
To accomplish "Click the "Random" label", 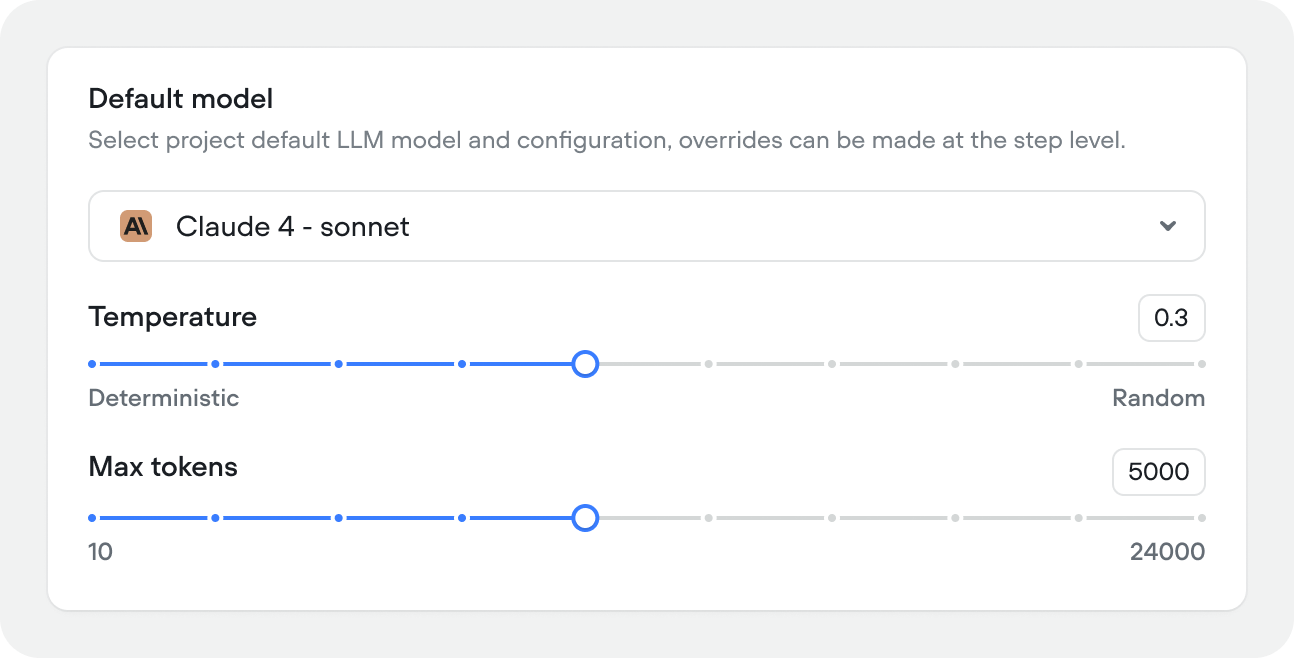I will click(1159, 398).
